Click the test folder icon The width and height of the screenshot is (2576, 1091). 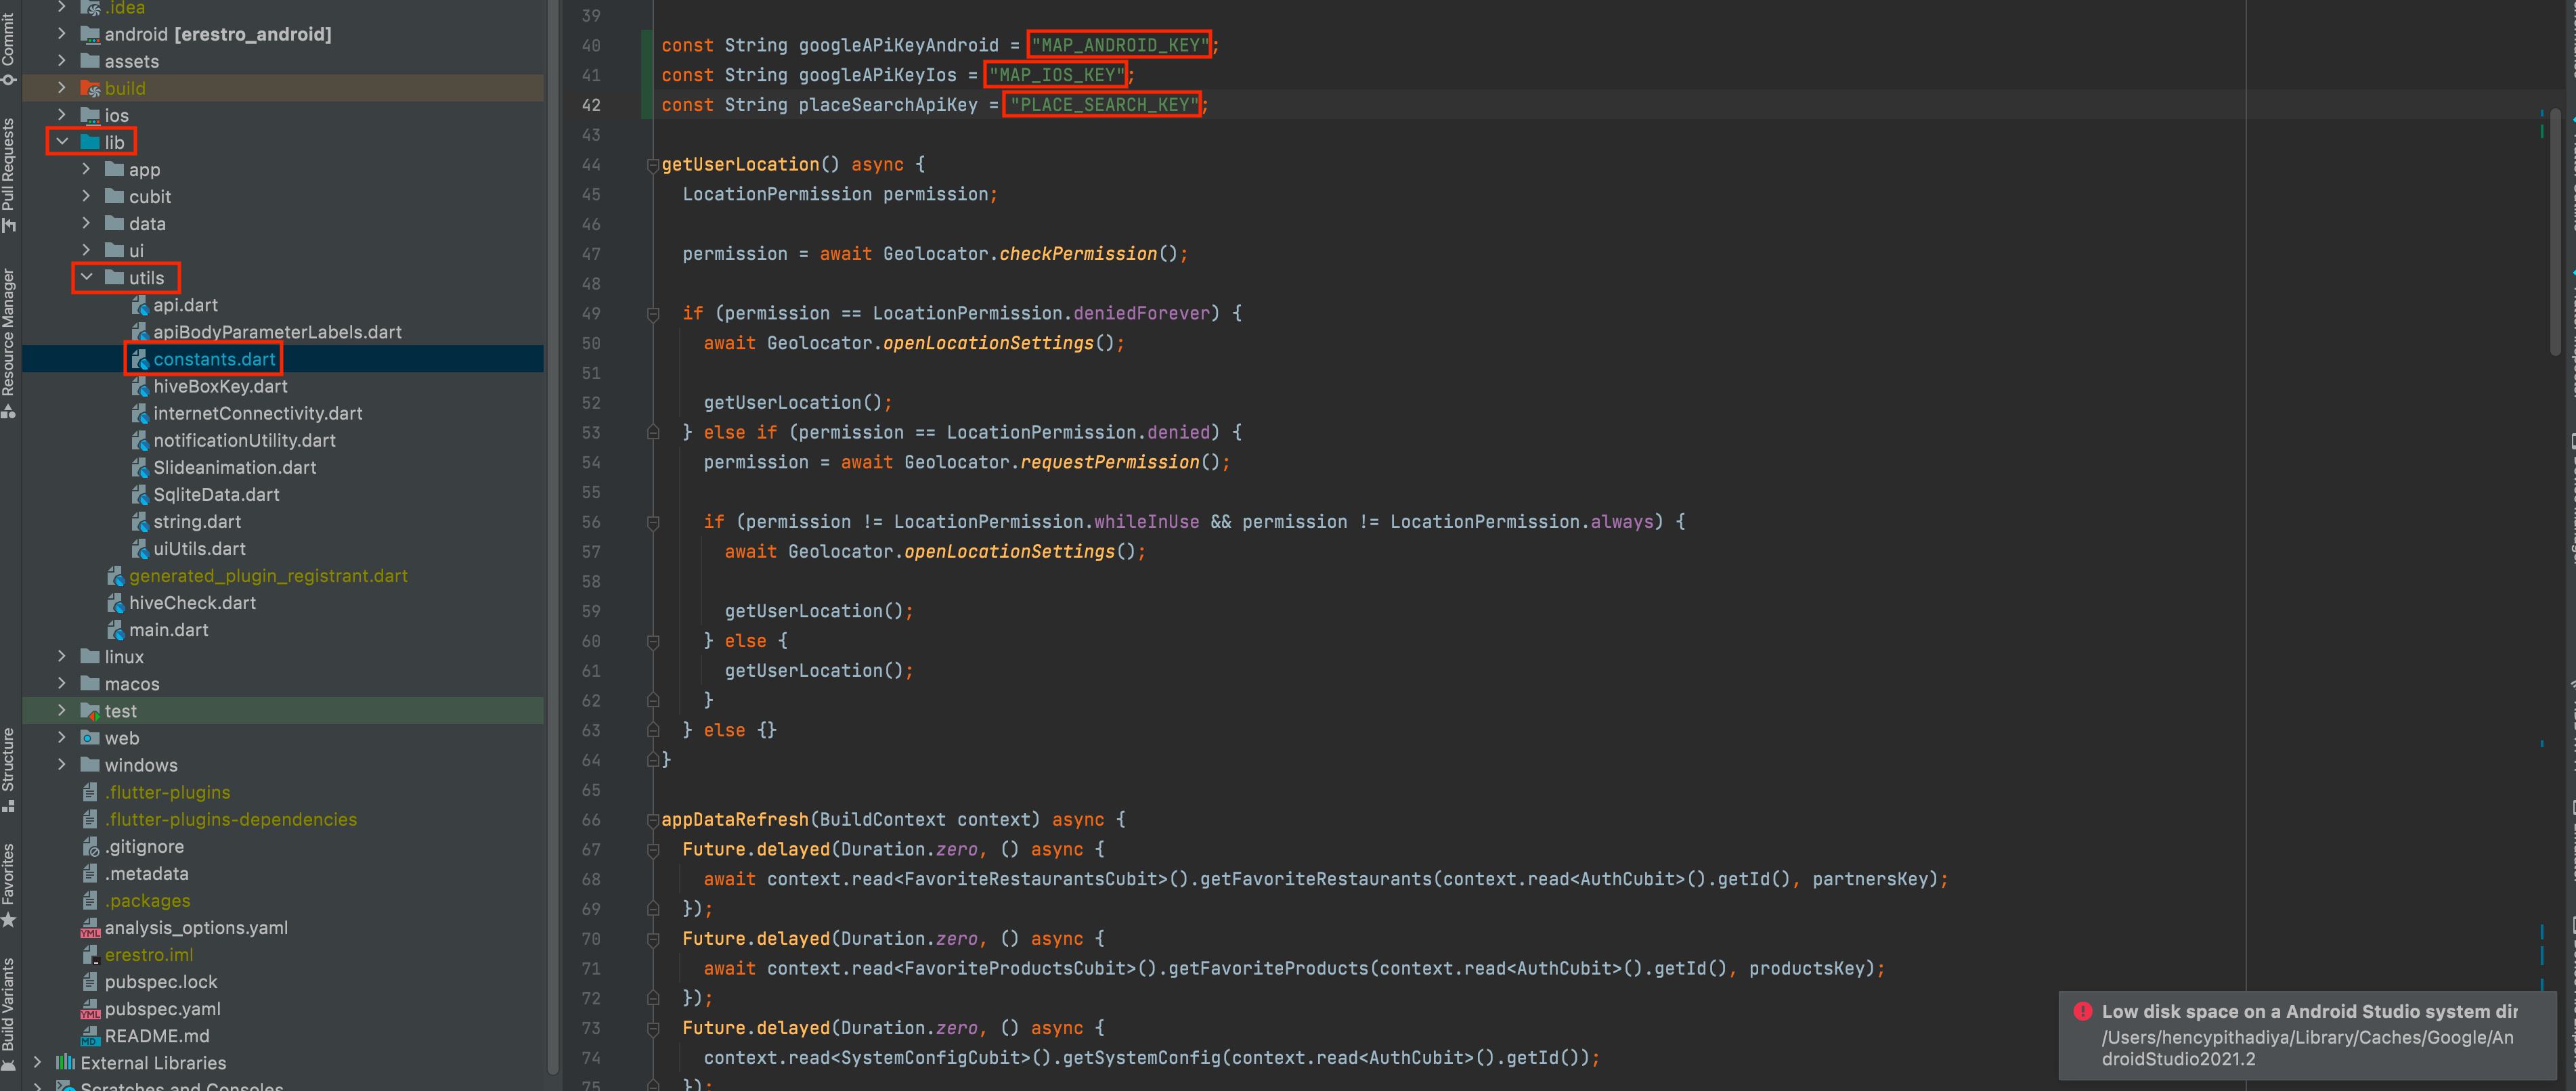(x=90, y=711)
